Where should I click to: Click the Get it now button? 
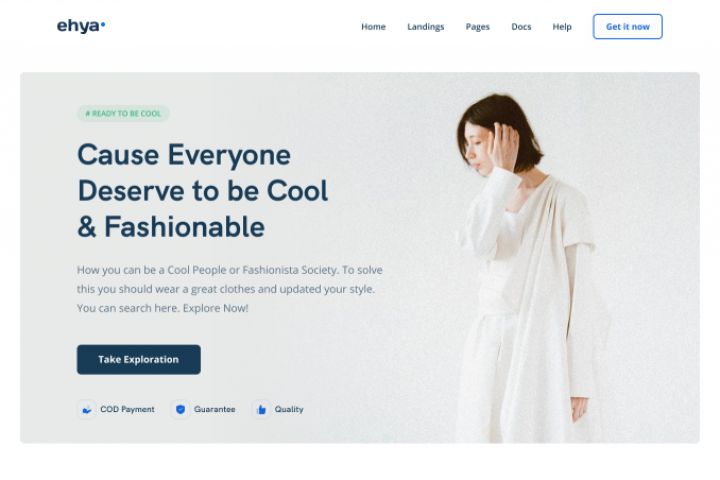coord(628,27)
